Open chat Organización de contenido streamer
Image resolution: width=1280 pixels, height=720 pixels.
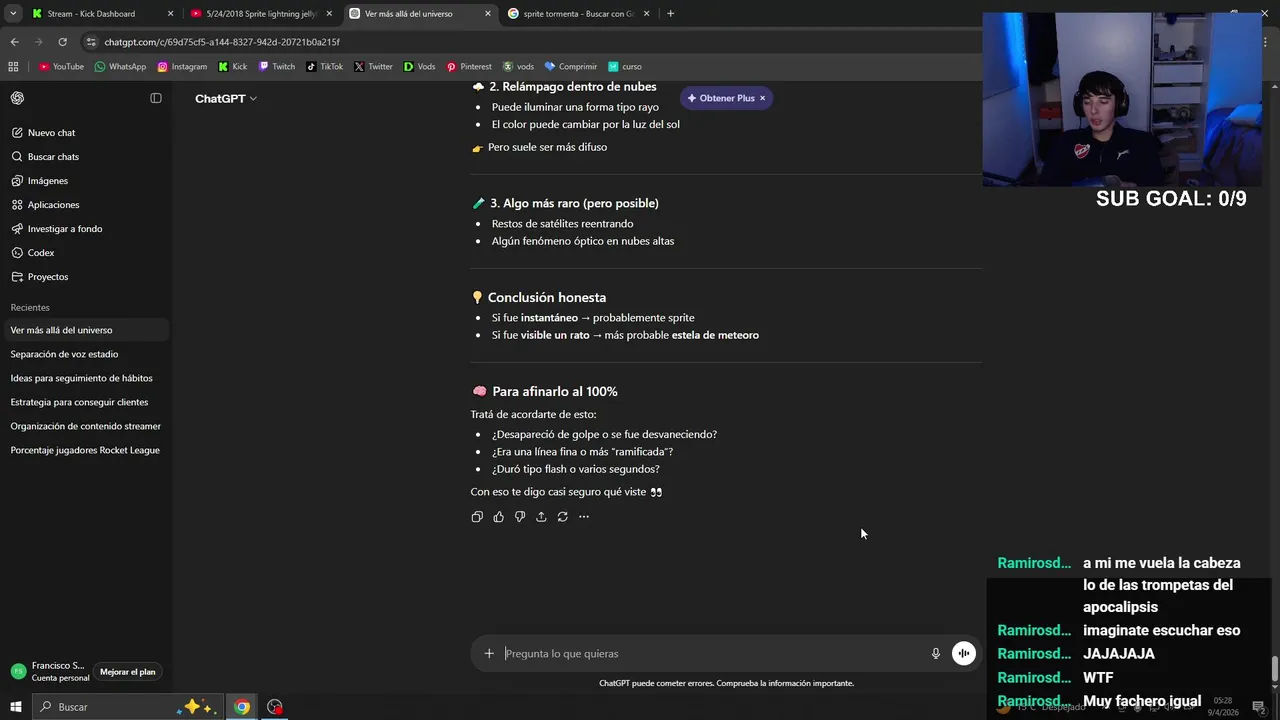click(x=85, y=426)
